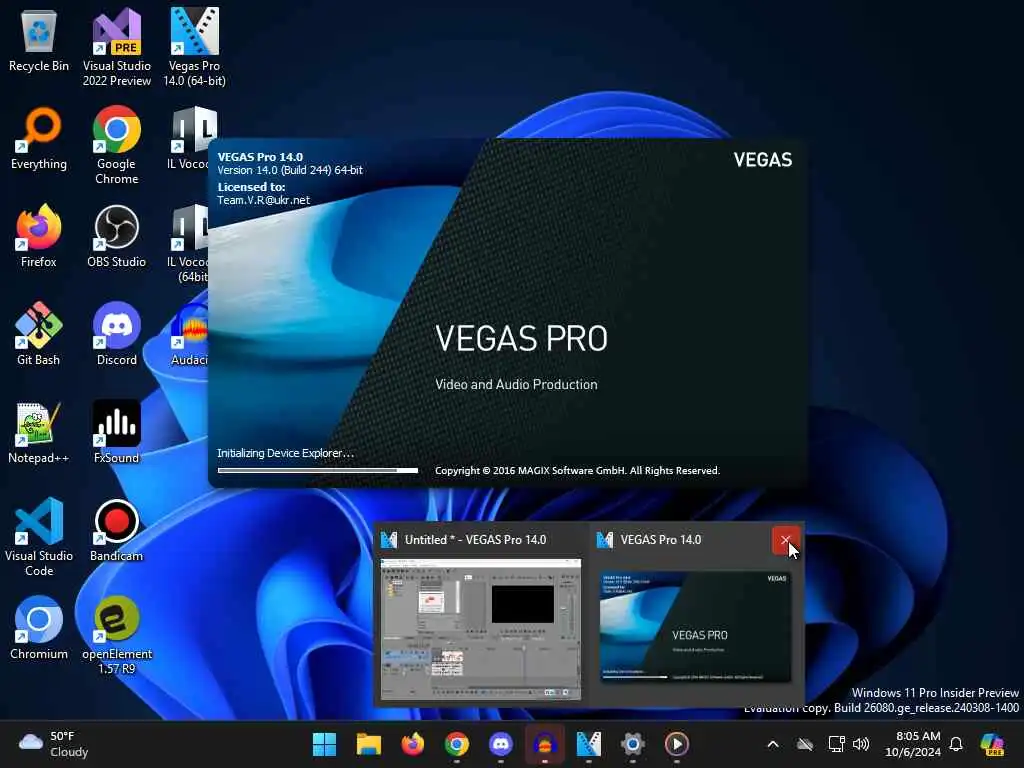Select the Firefox desktop shortcut

click(x=39, y=236)
